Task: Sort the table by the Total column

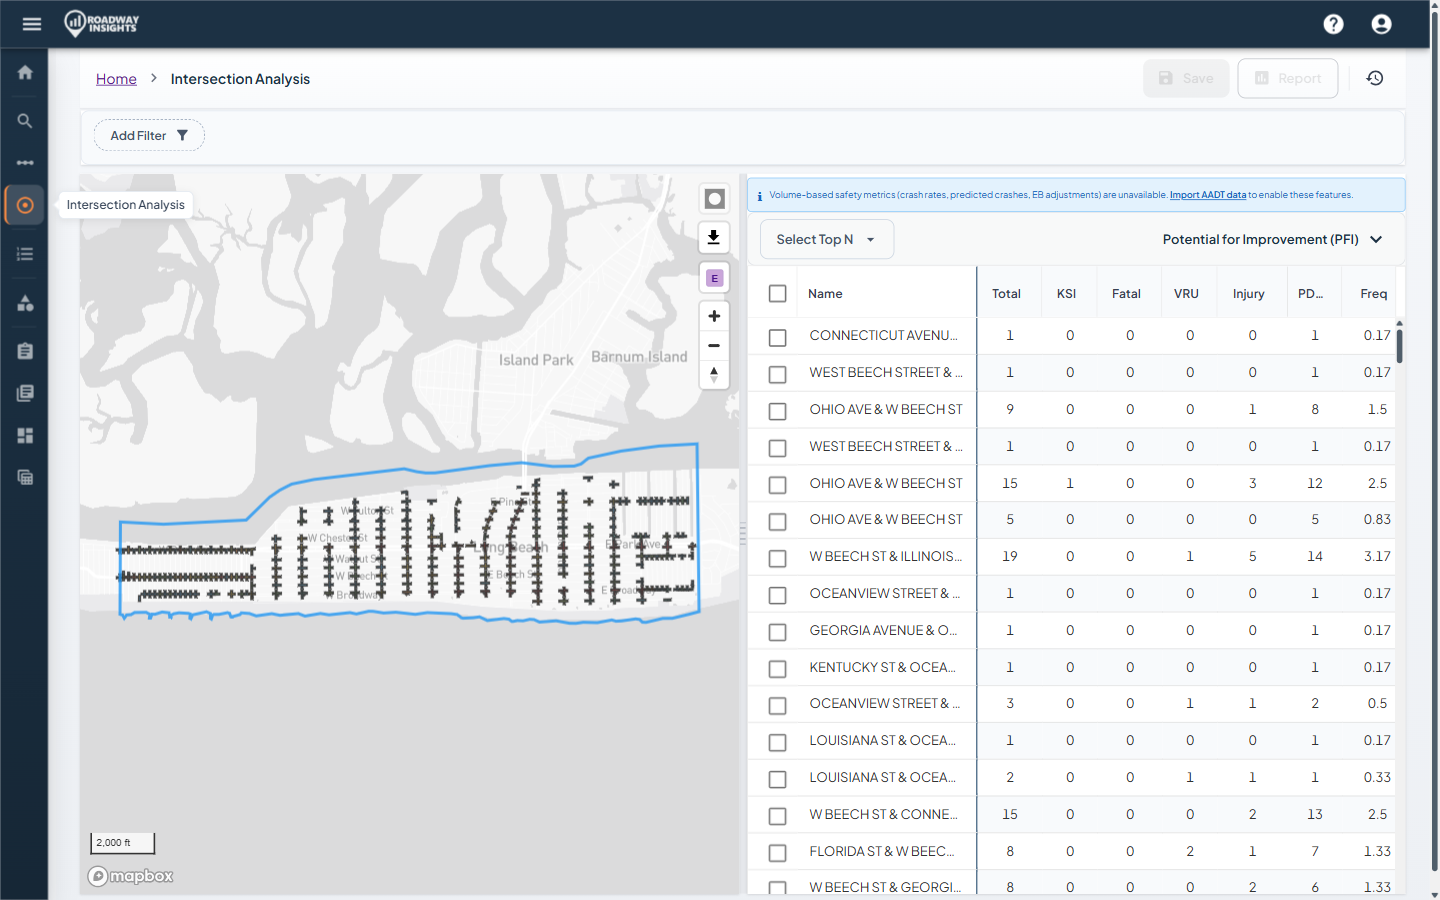Action: [1008, 292]
